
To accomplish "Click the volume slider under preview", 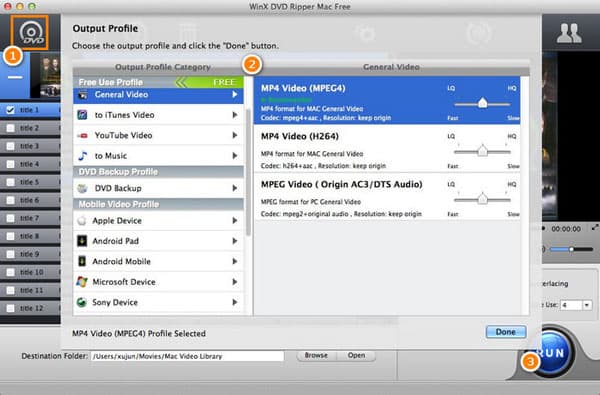I will coord(571,250).
